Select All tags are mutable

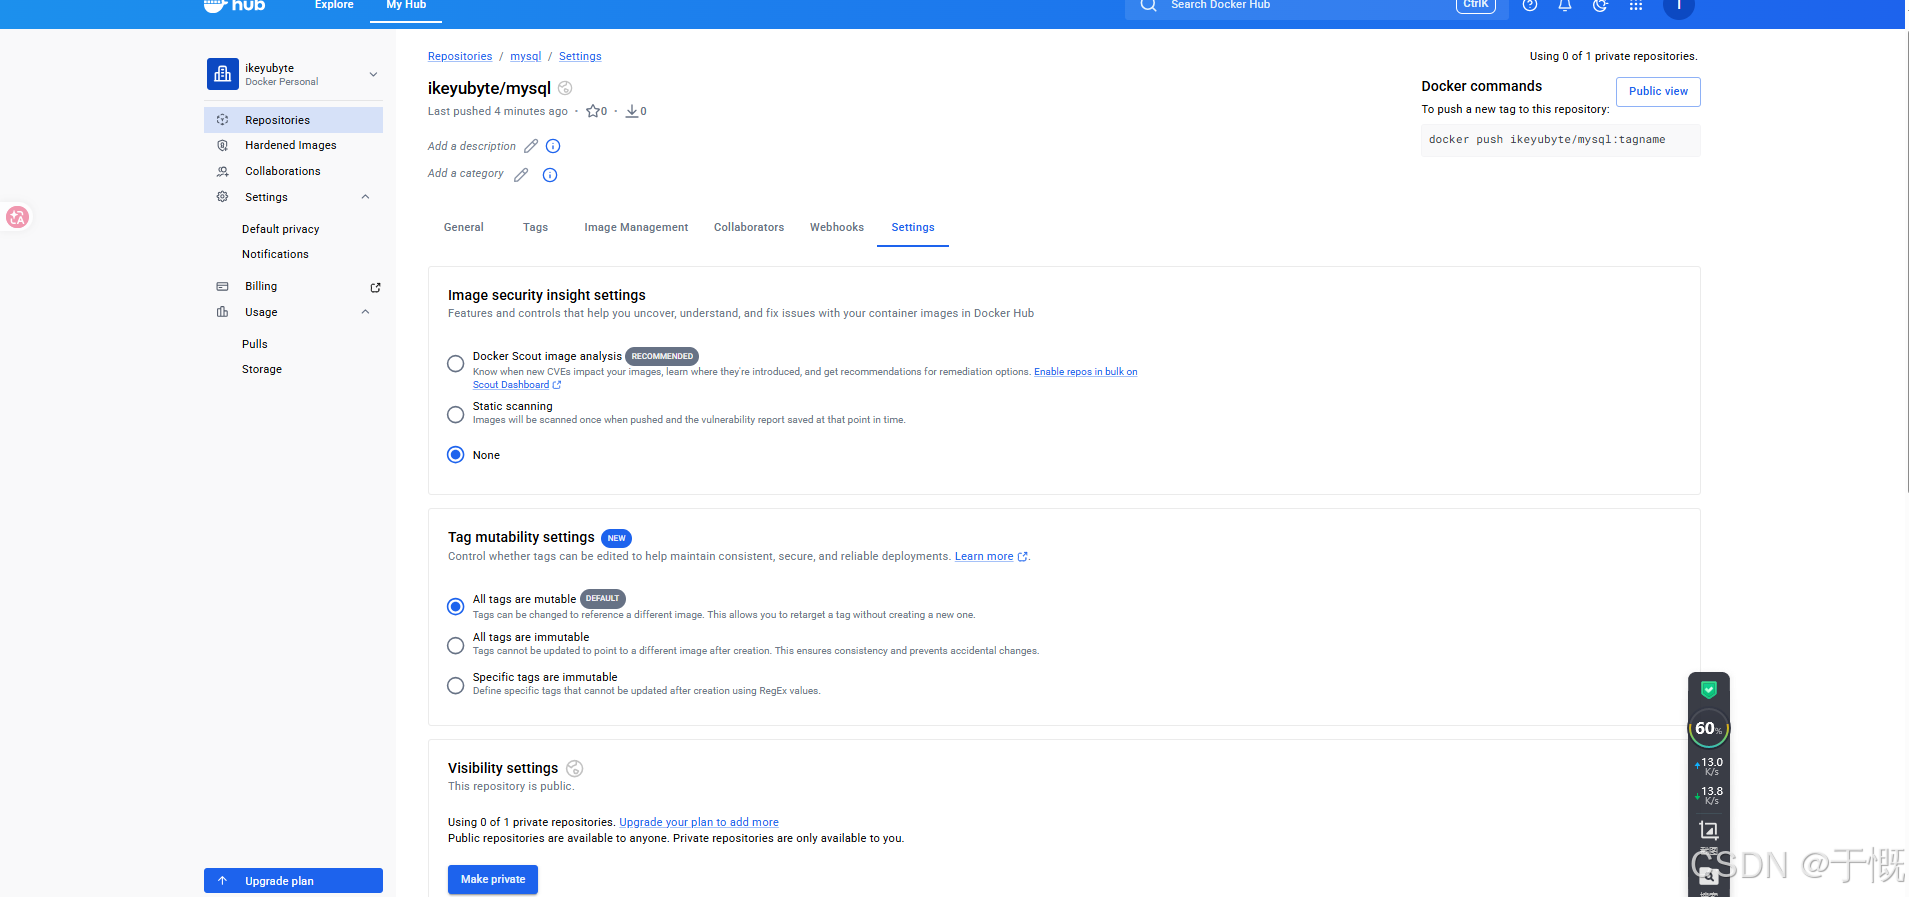[455, 606]
